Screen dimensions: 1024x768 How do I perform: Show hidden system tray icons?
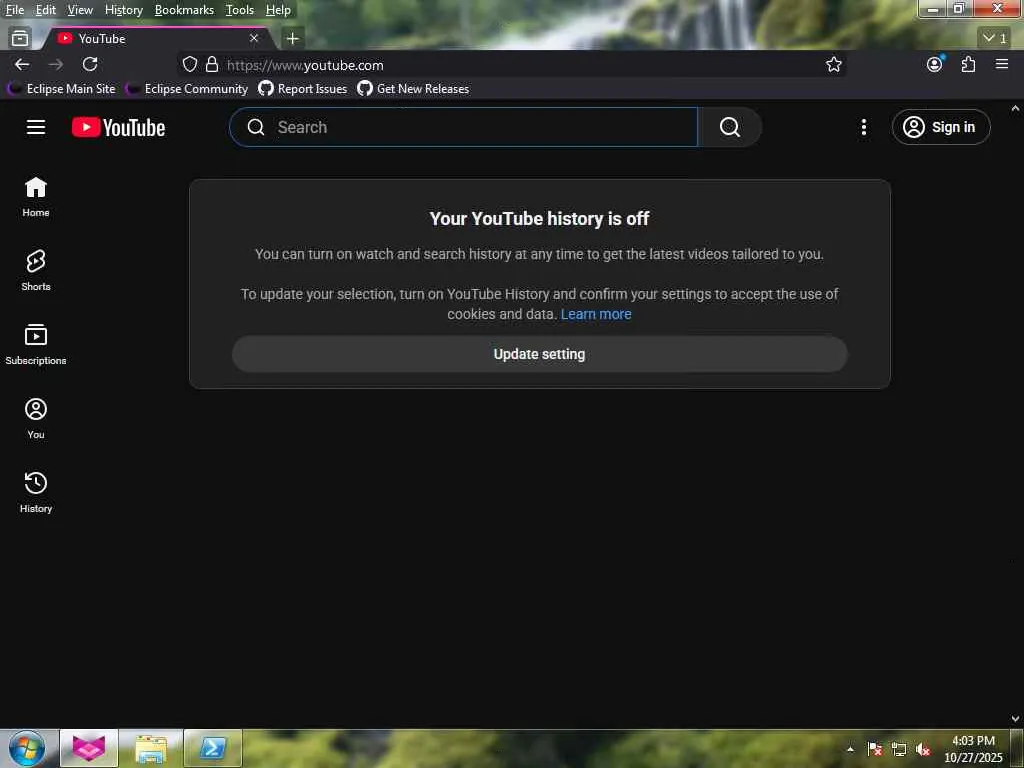[x=850, y=749]
